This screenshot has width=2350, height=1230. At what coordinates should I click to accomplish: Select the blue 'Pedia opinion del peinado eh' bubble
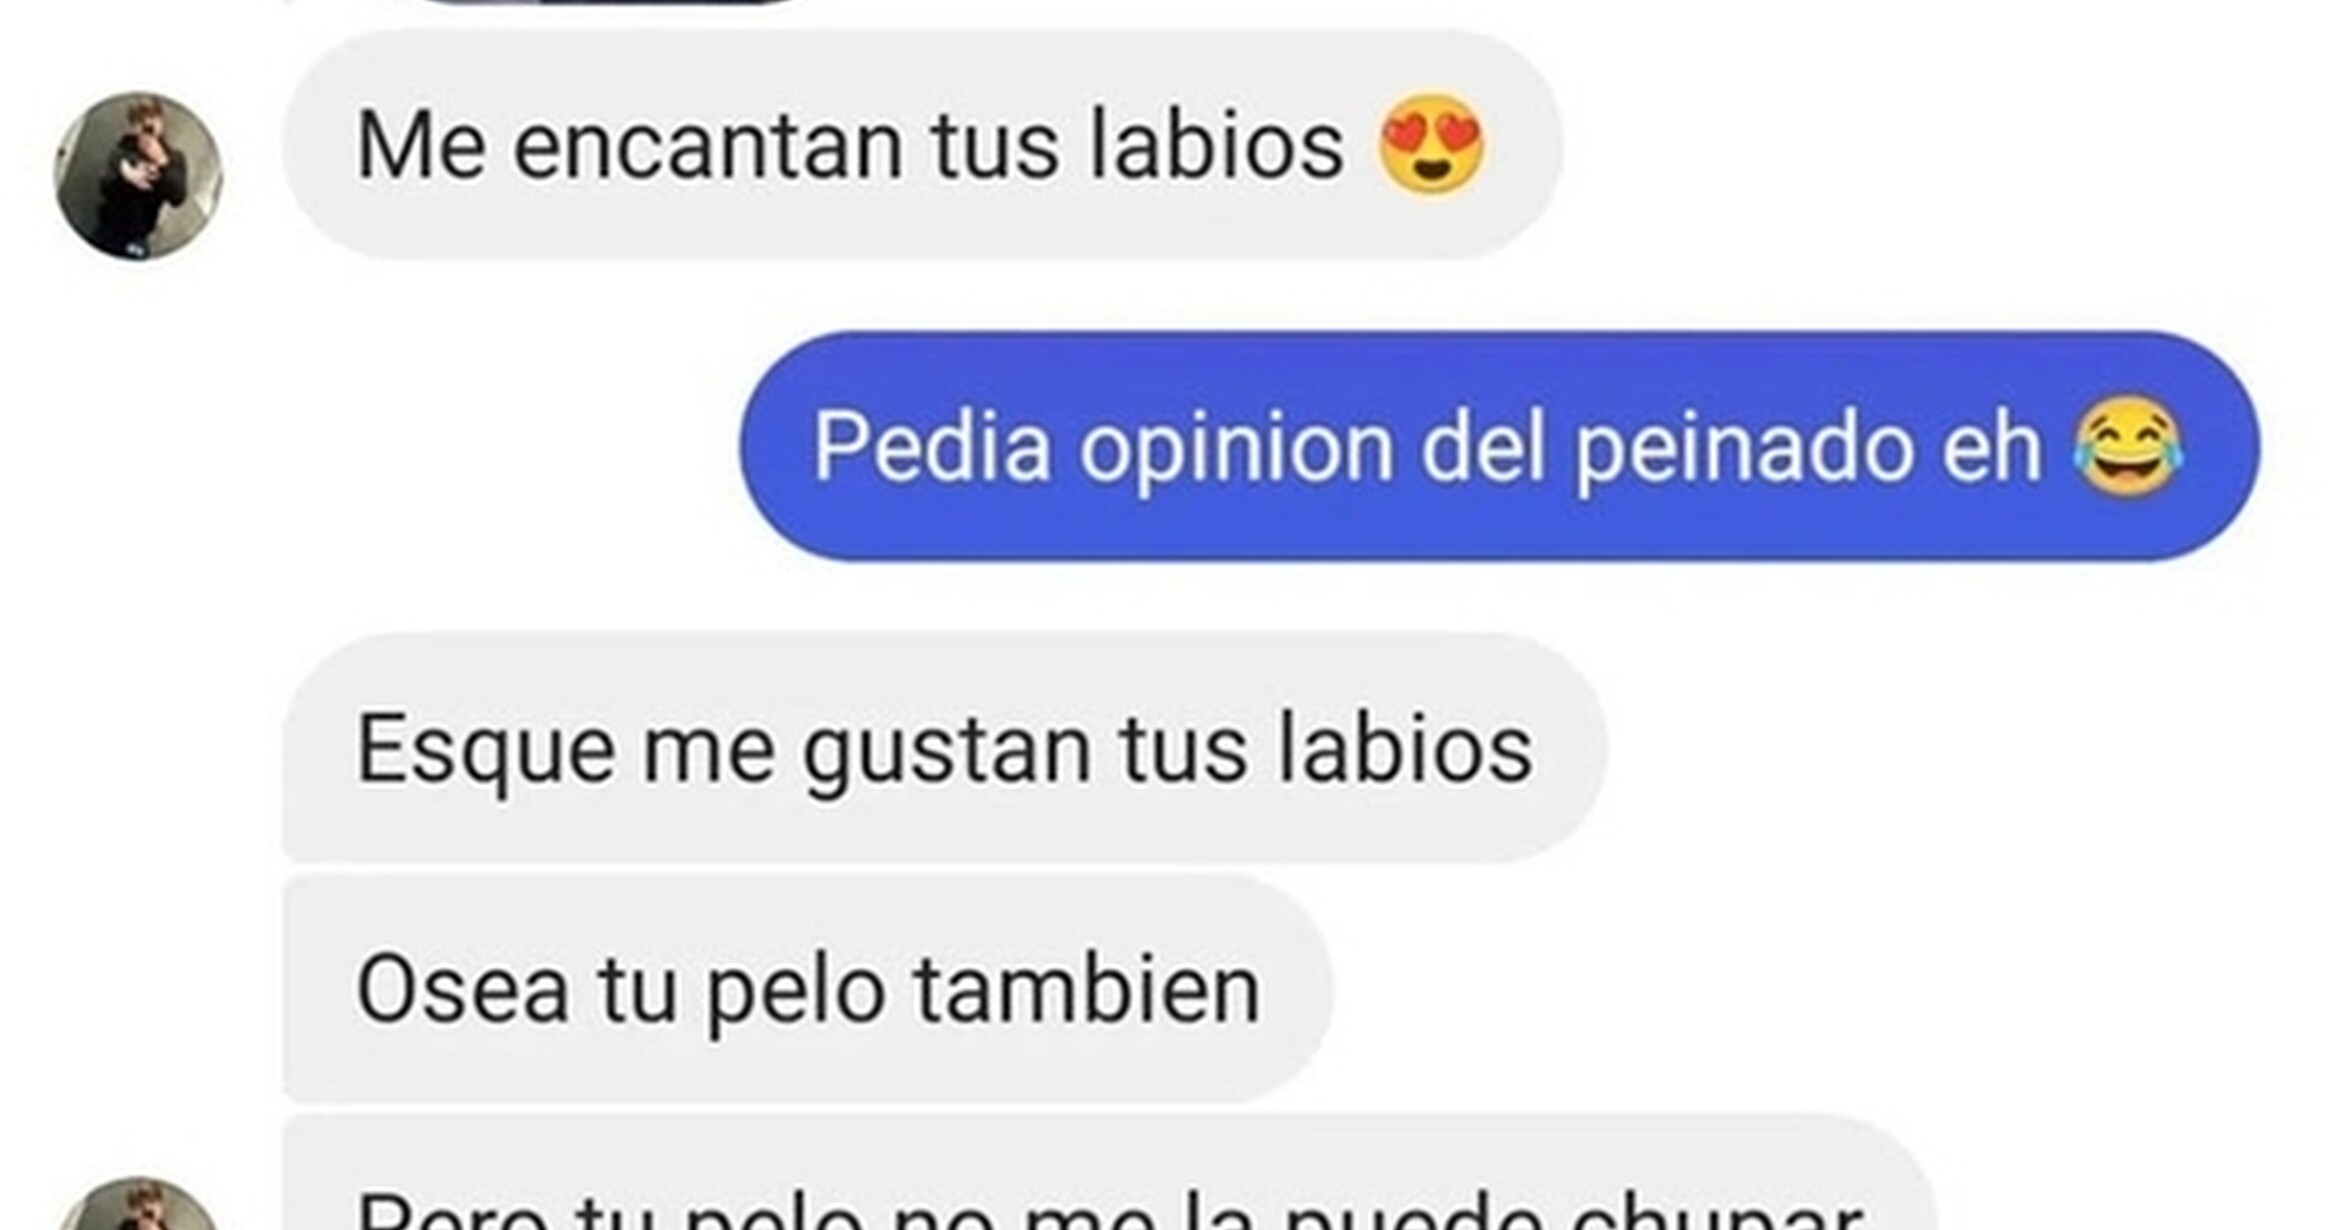pyautogui.click(x=1500, y=446)
